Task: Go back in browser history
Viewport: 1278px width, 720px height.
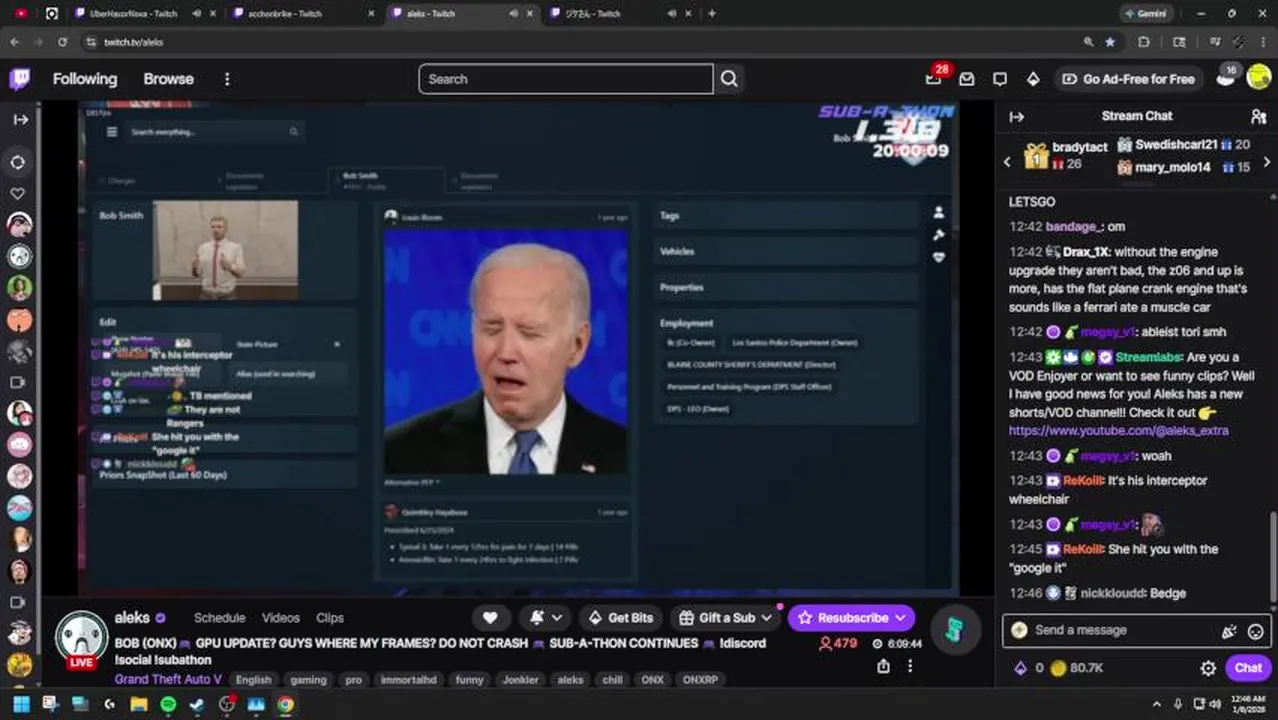Action: pyautogui.click(x=14, y=42)
